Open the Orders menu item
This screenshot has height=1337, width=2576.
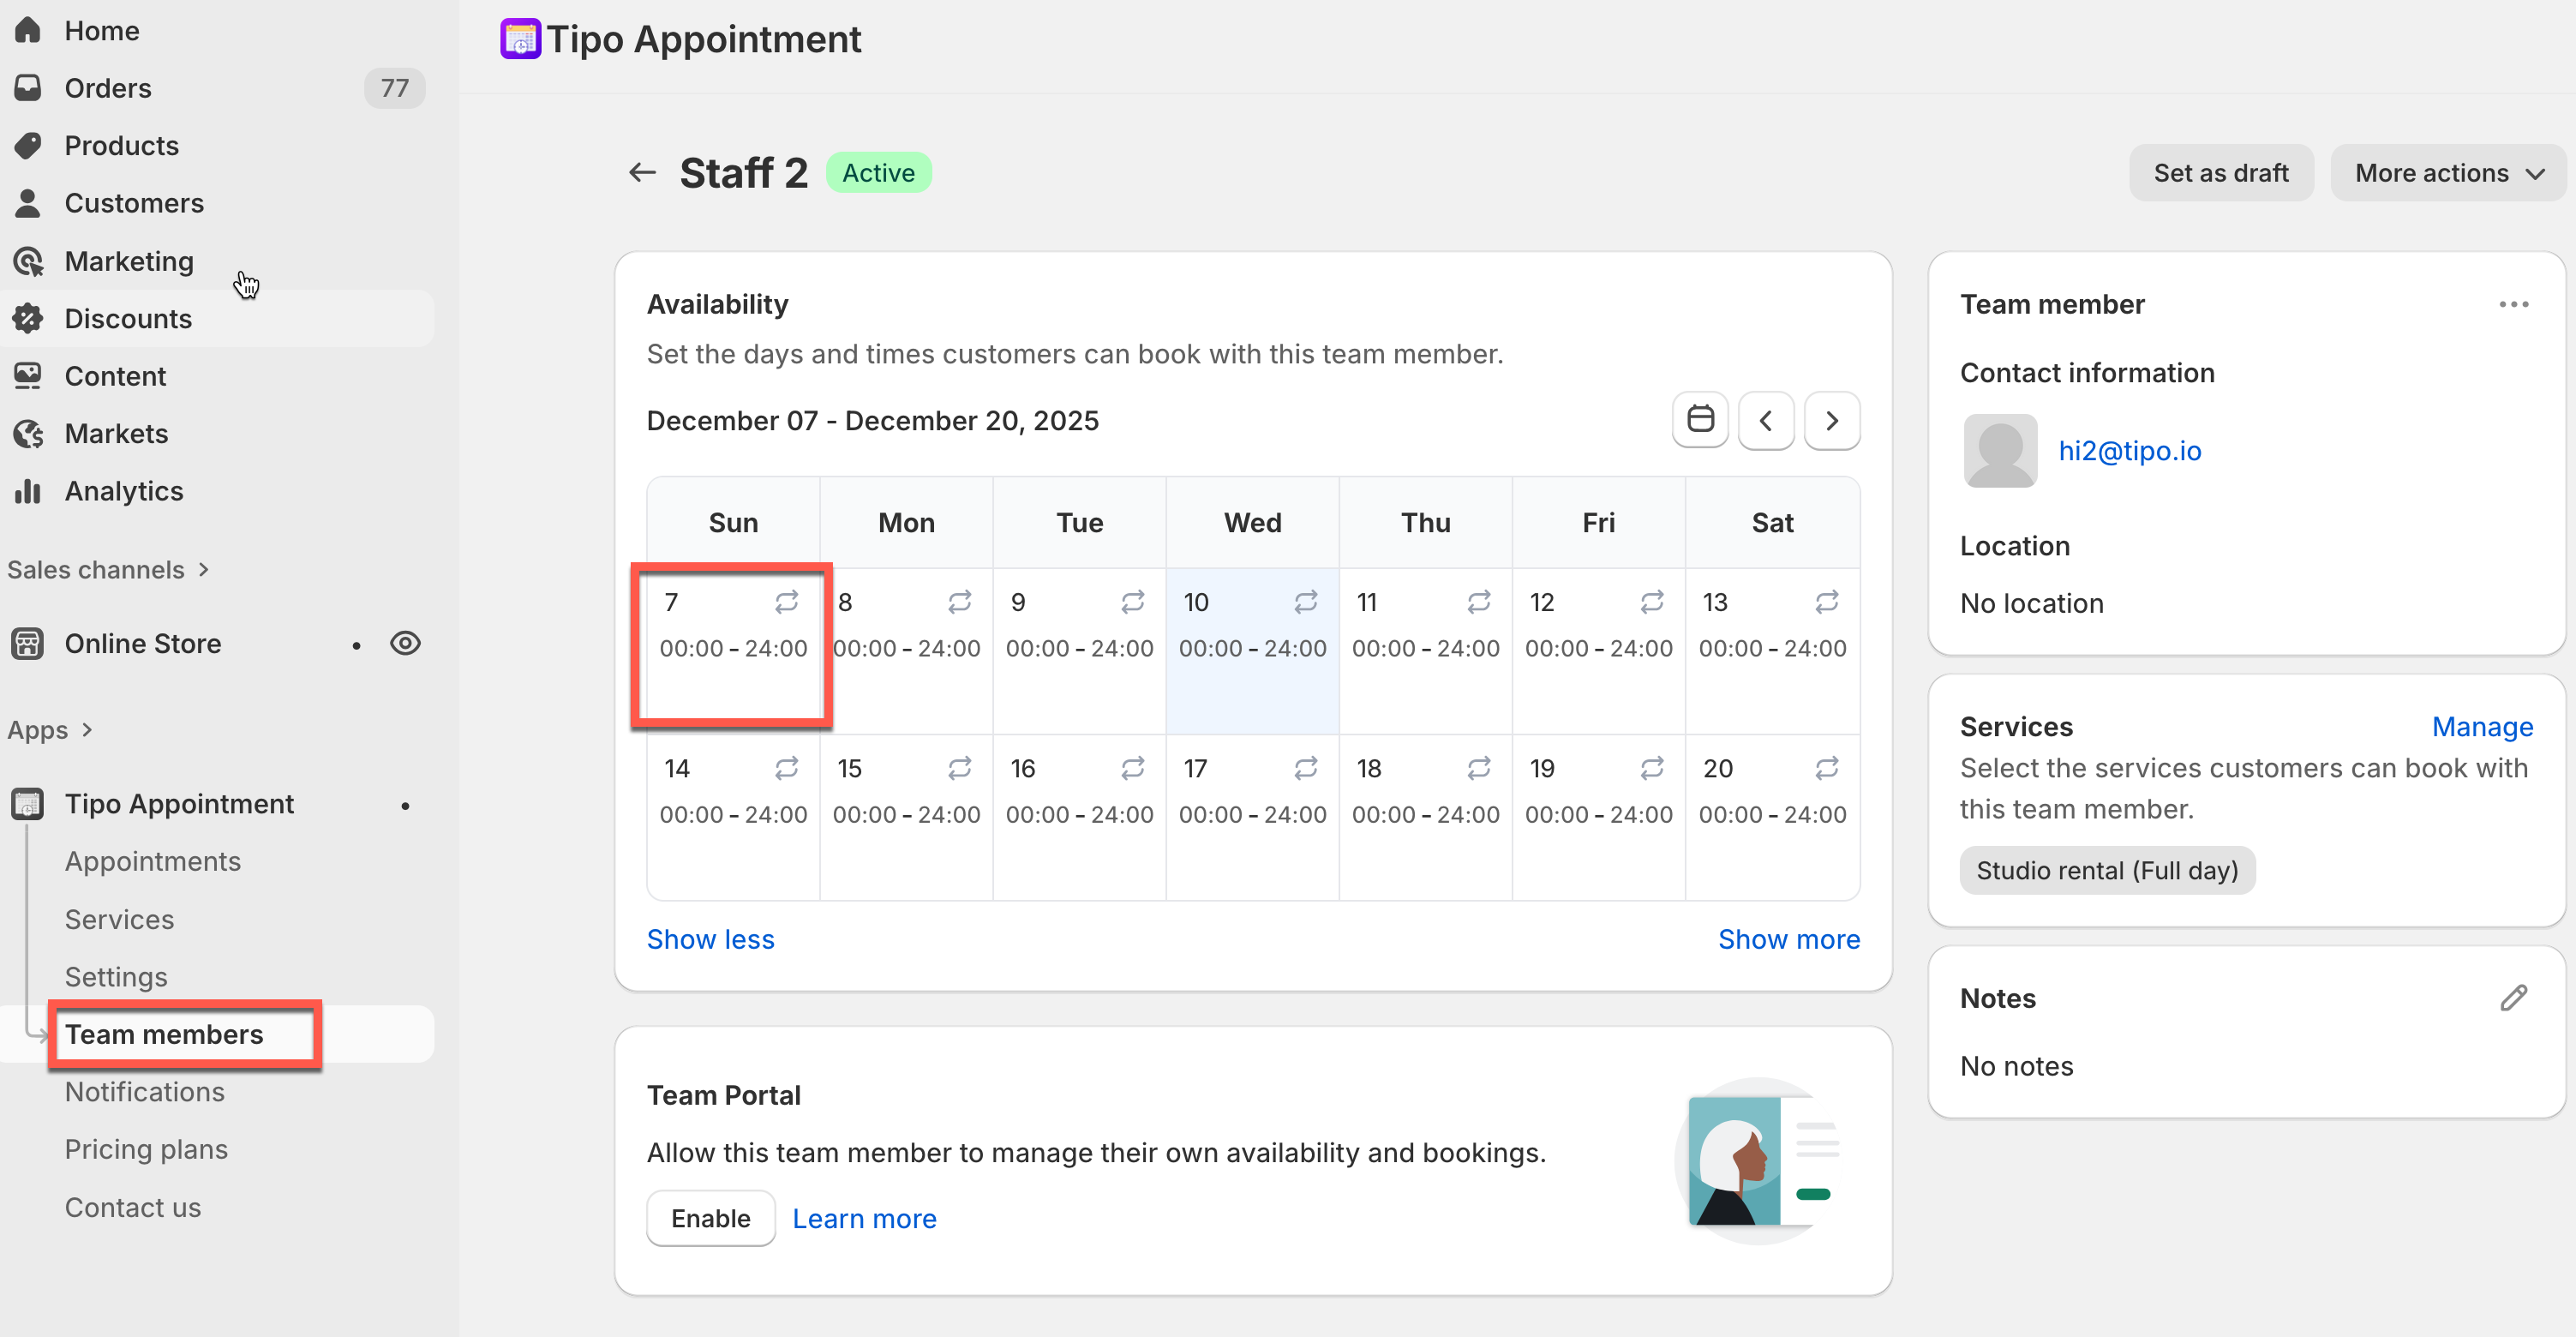pyautogui.click(x=108, y=88)
